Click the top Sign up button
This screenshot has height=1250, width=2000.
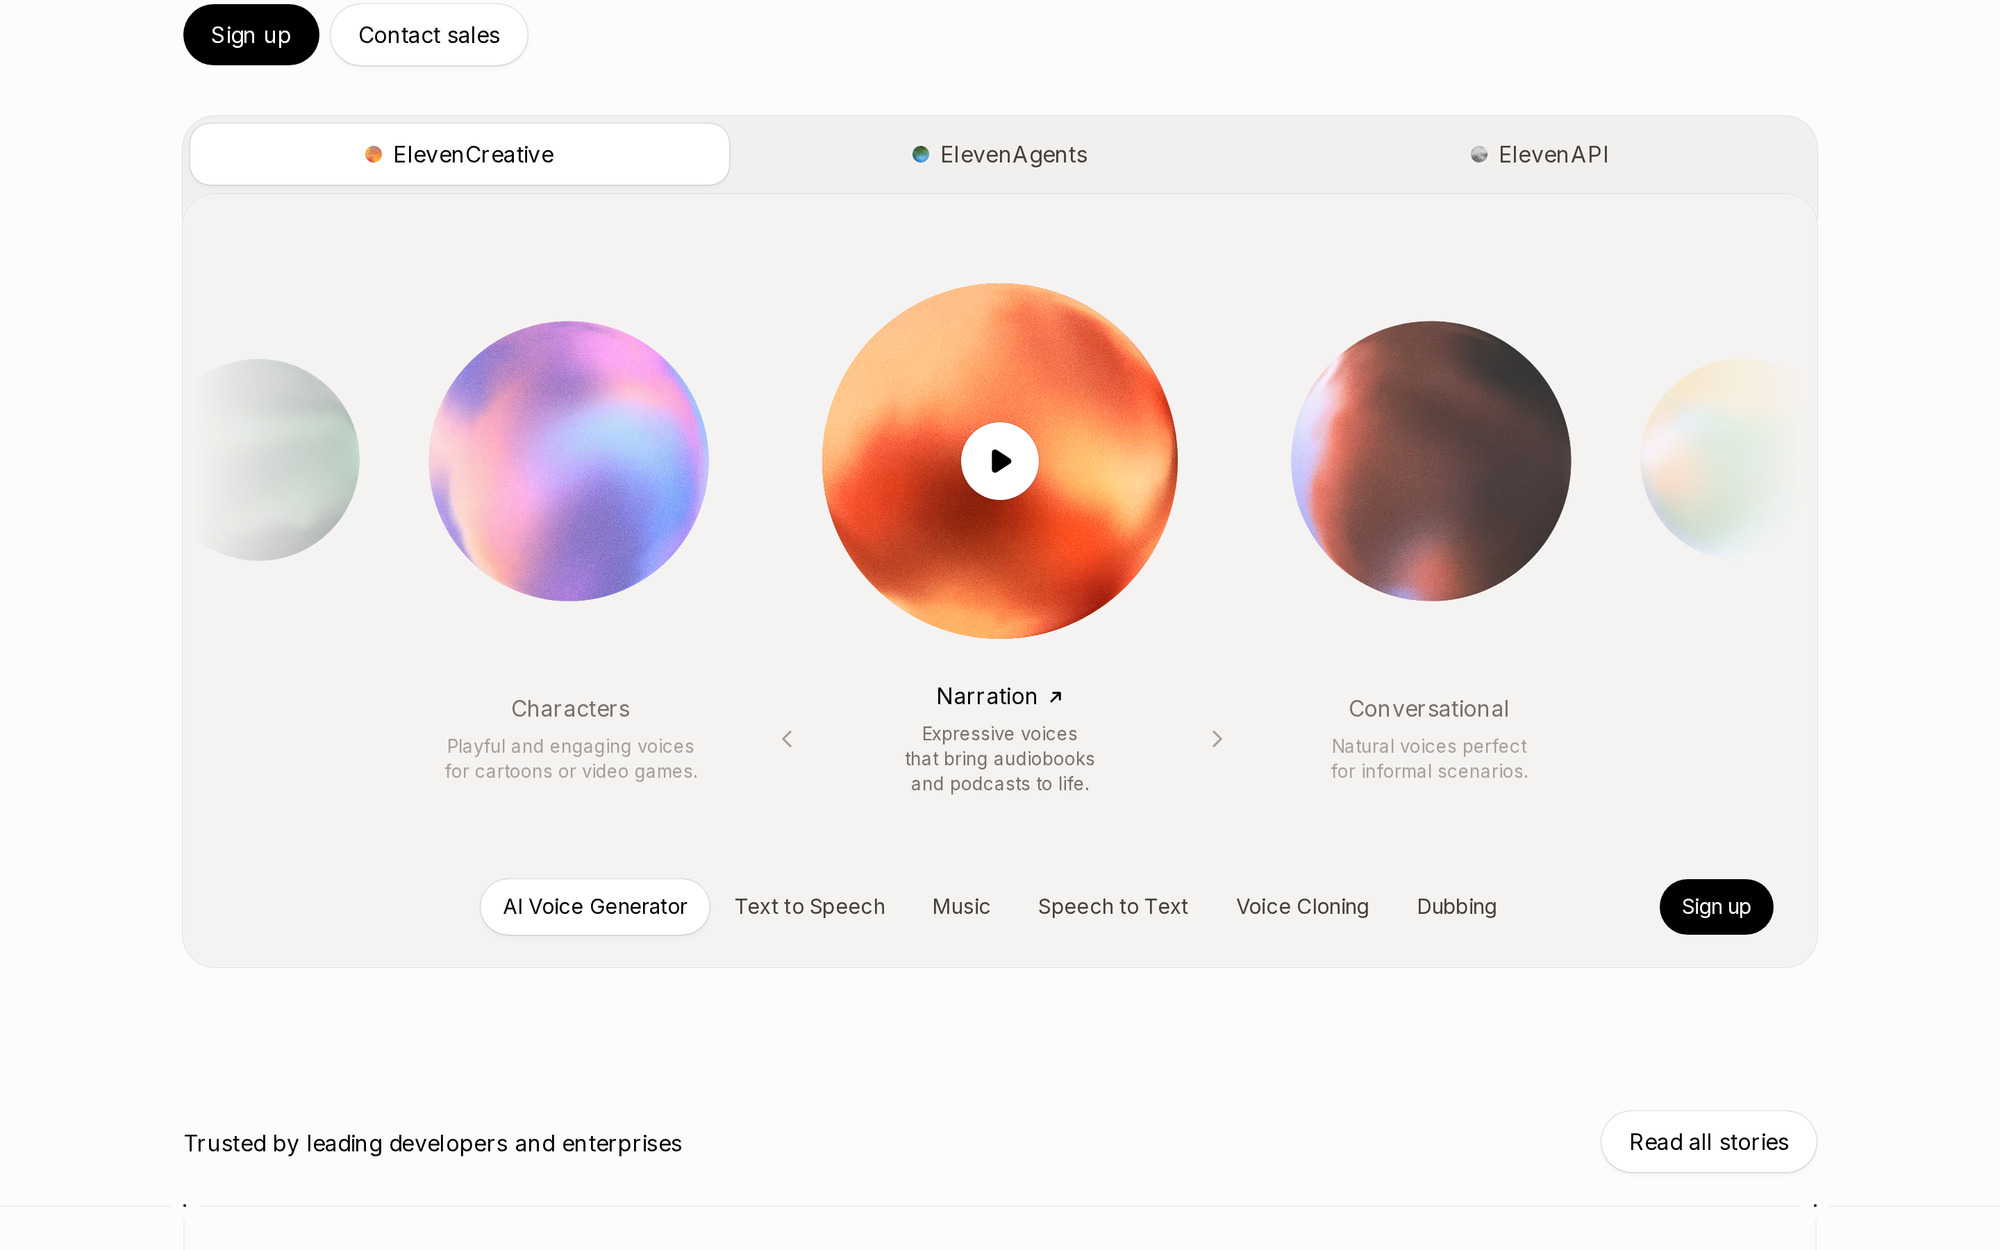(251, 35)
